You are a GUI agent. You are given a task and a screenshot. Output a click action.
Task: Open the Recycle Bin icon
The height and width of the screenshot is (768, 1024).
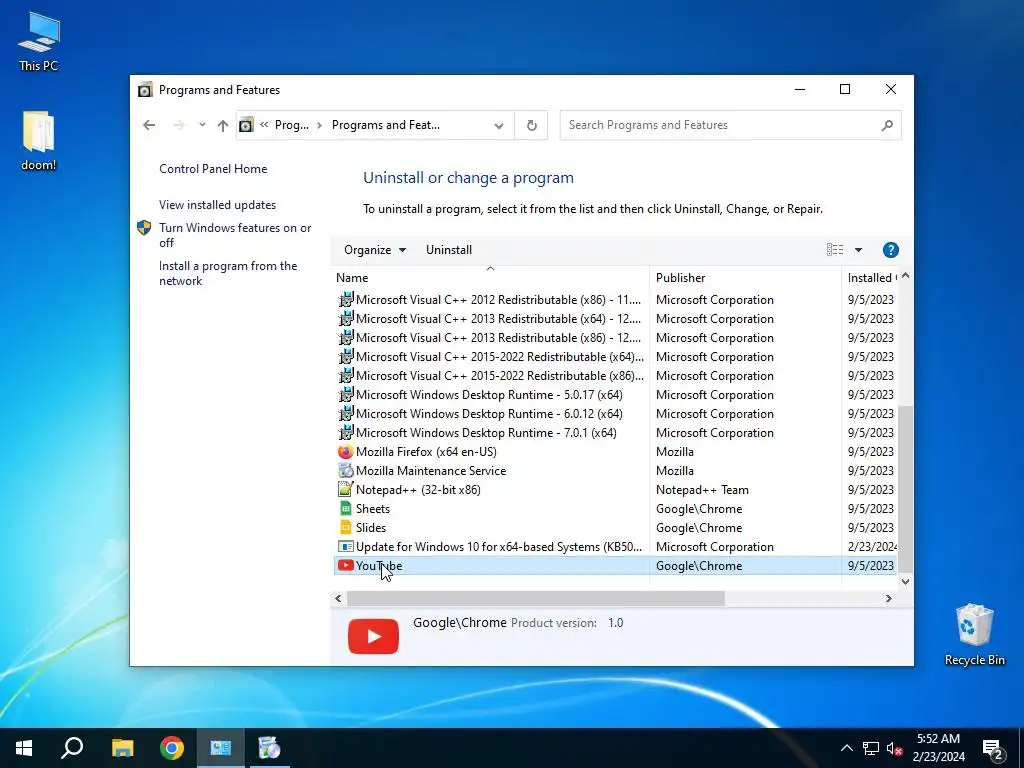coord(974,634)
